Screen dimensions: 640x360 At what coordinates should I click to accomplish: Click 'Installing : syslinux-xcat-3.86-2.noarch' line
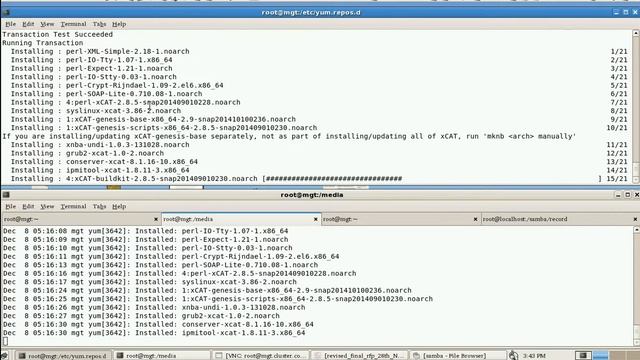(x=96, y=111)
